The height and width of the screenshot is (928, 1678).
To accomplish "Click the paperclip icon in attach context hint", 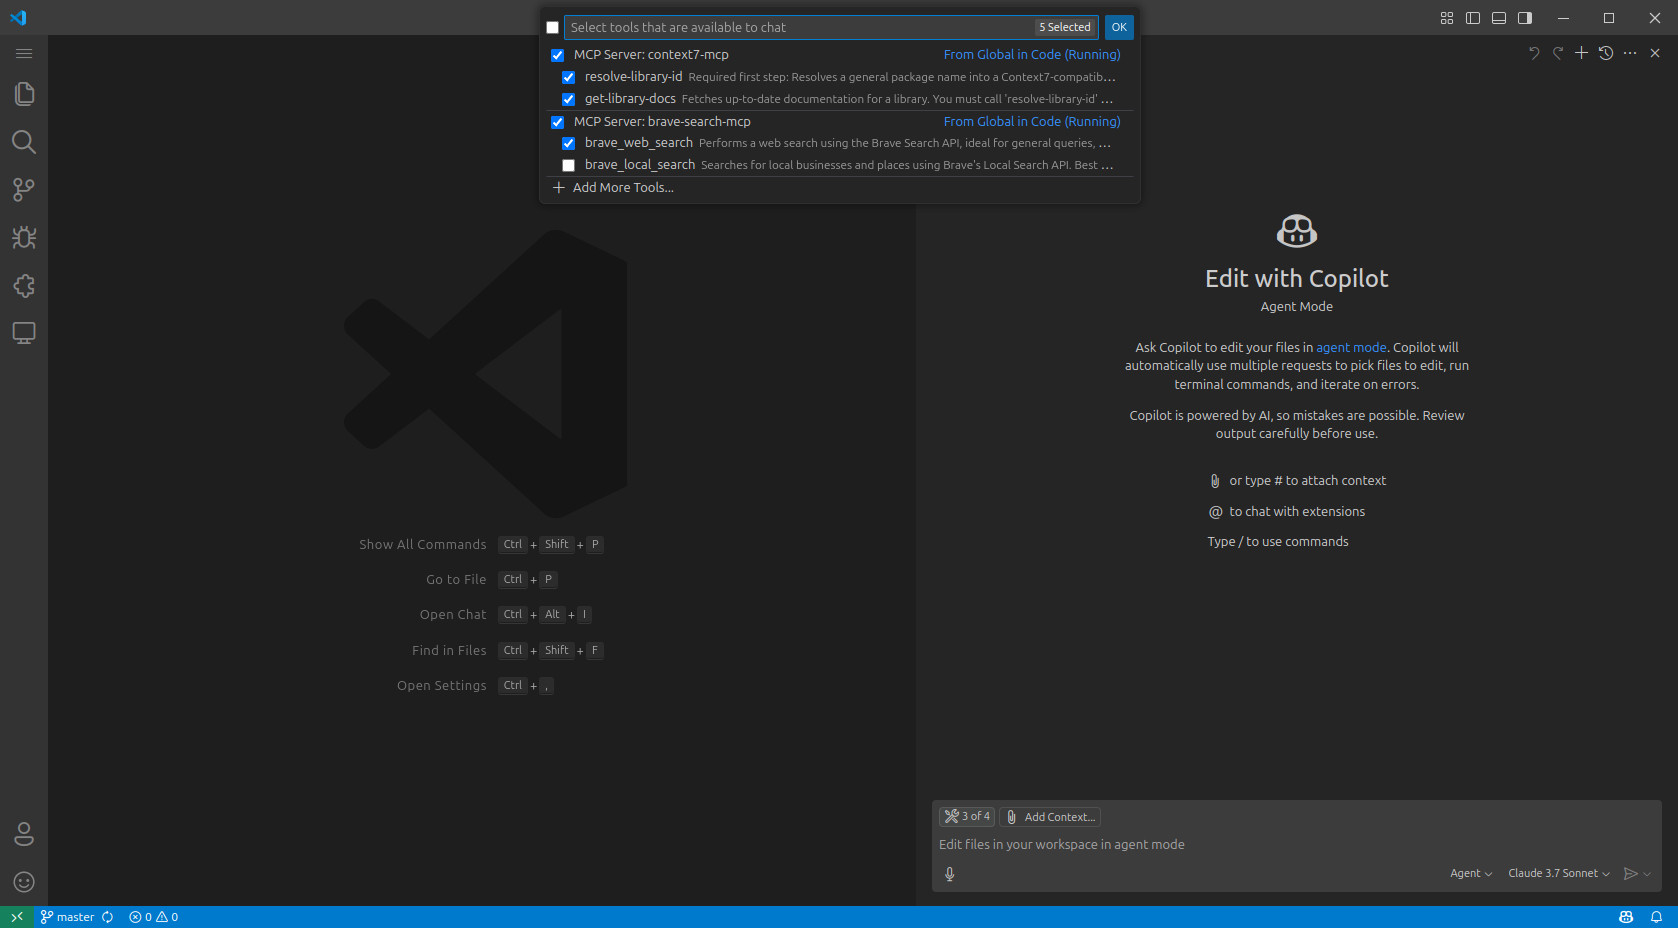I will (x=1215, y=481).
